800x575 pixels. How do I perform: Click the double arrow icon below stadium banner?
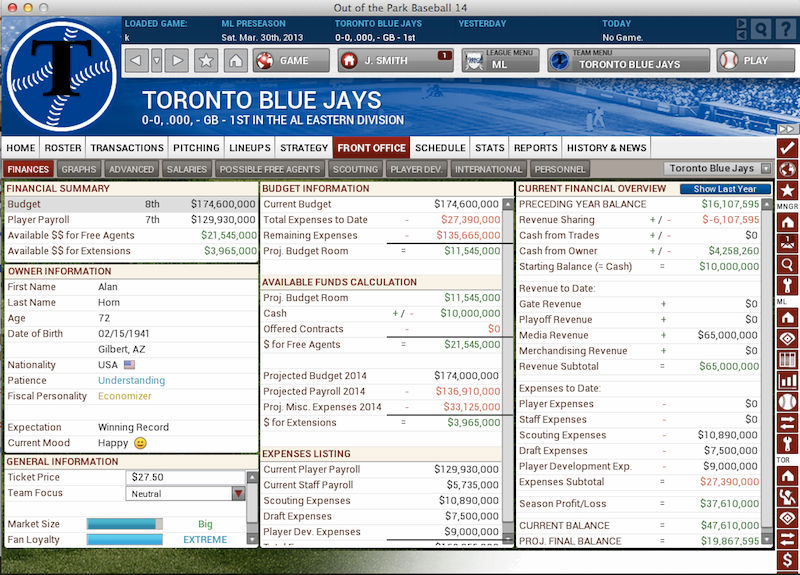click(786, 129)
